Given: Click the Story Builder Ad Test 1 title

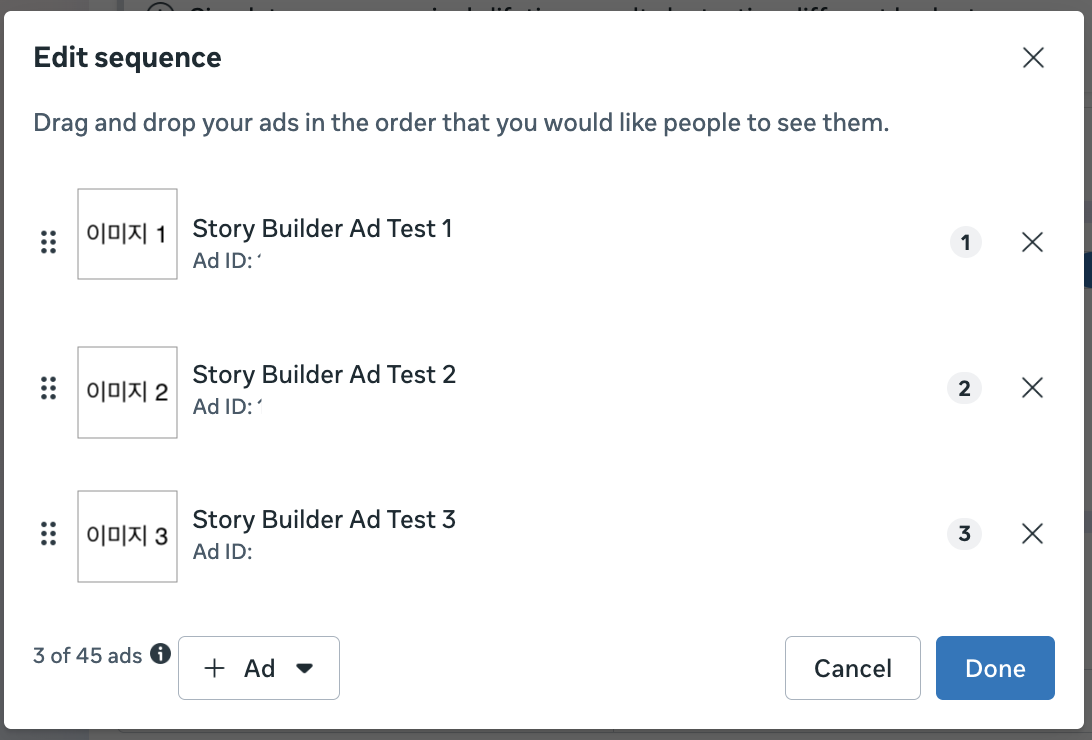Looking at the screenshot, I should [x=322, y=229].
